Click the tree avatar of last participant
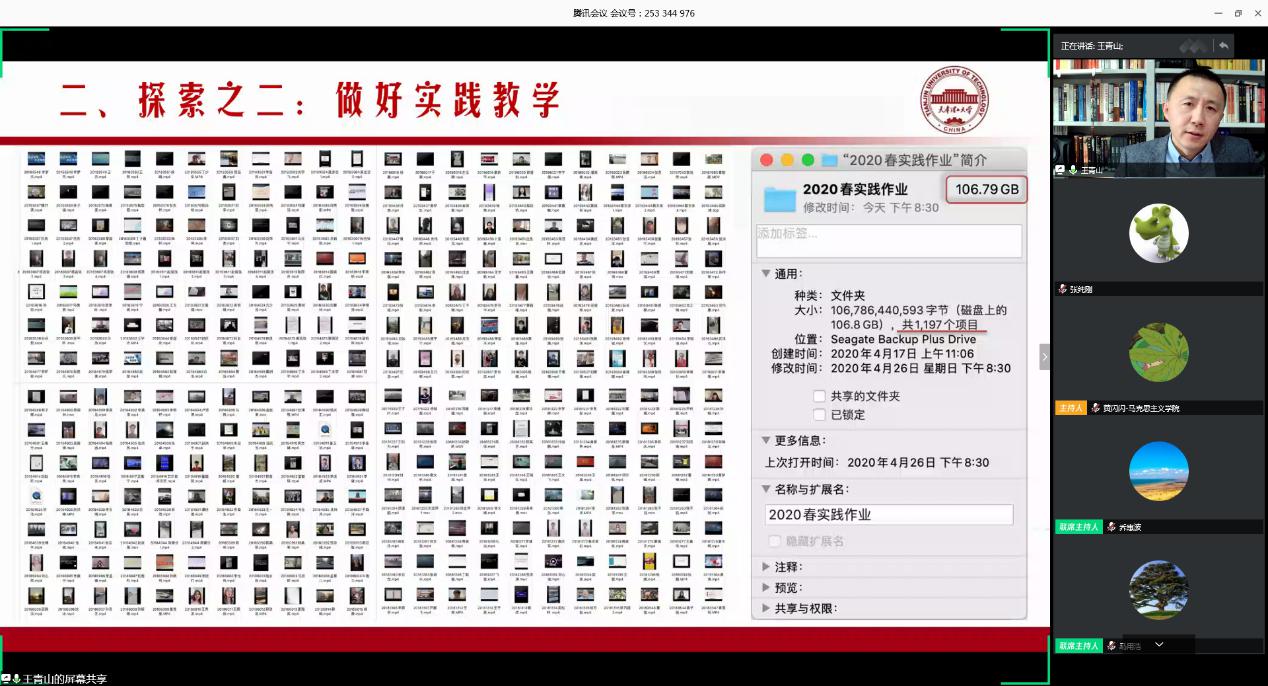Viewport: 1268px width, 686px height. pyautogui.click(x=1158, y=590)
